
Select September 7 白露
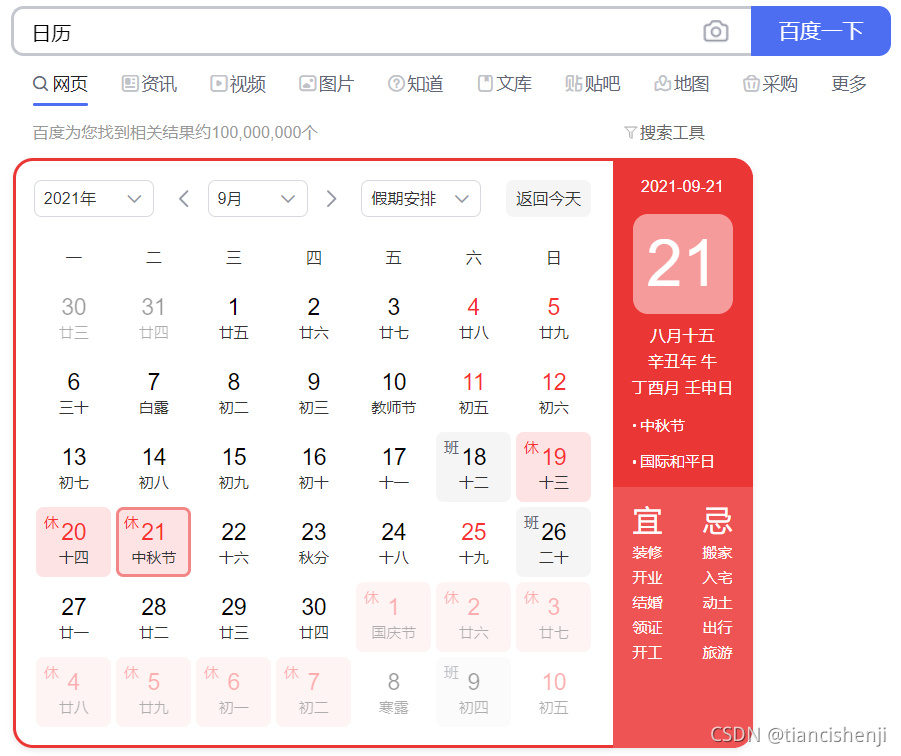tap(153, 392)
